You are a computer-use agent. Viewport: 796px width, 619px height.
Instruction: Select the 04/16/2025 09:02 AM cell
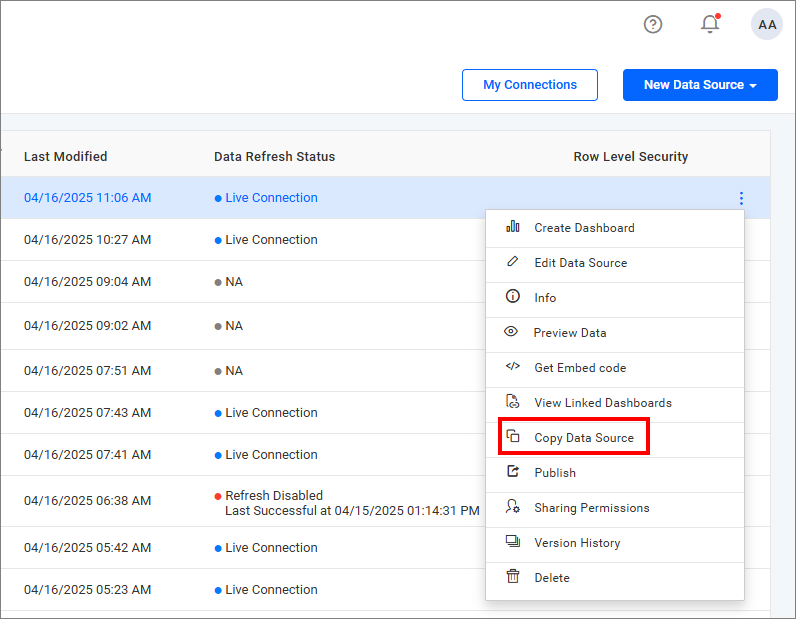[x=87, y=325]
